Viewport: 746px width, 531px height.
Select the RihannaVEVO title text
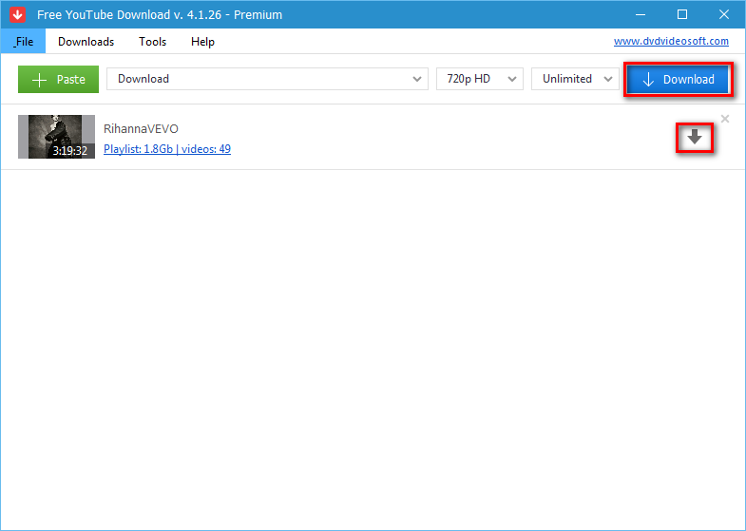(141, 129)
